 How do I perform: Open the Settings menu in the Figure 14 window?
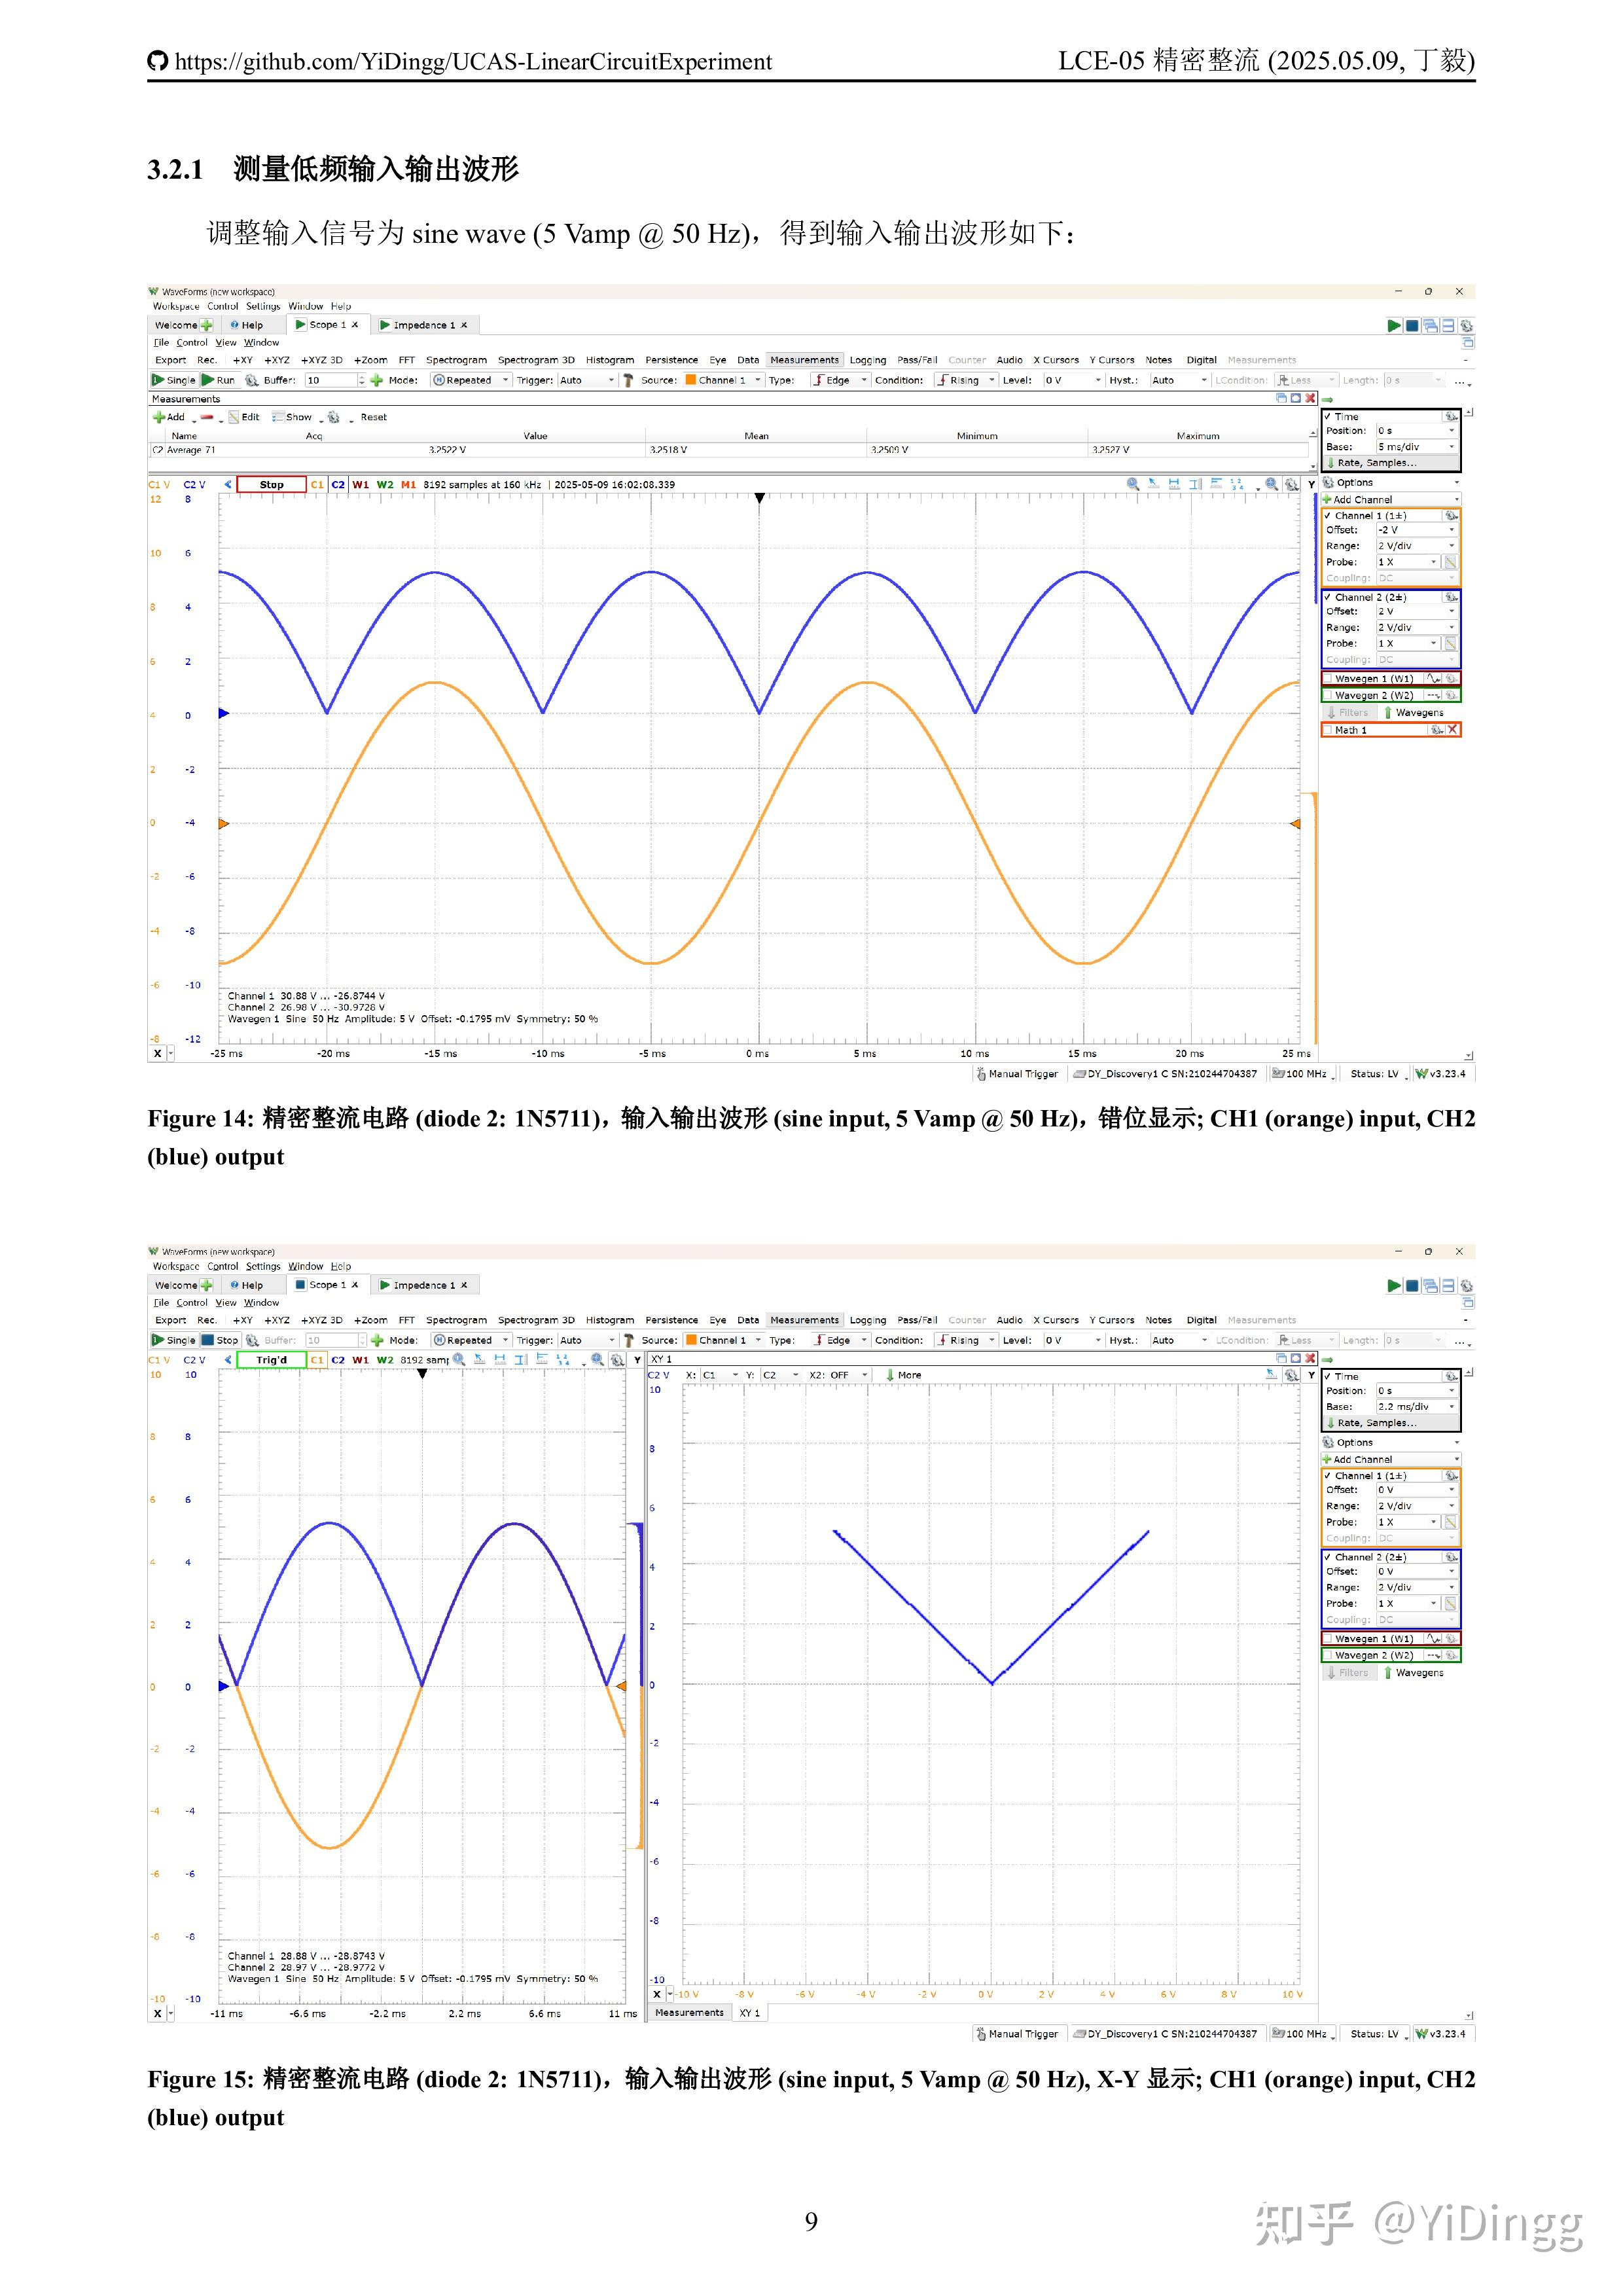click(263, 306)
